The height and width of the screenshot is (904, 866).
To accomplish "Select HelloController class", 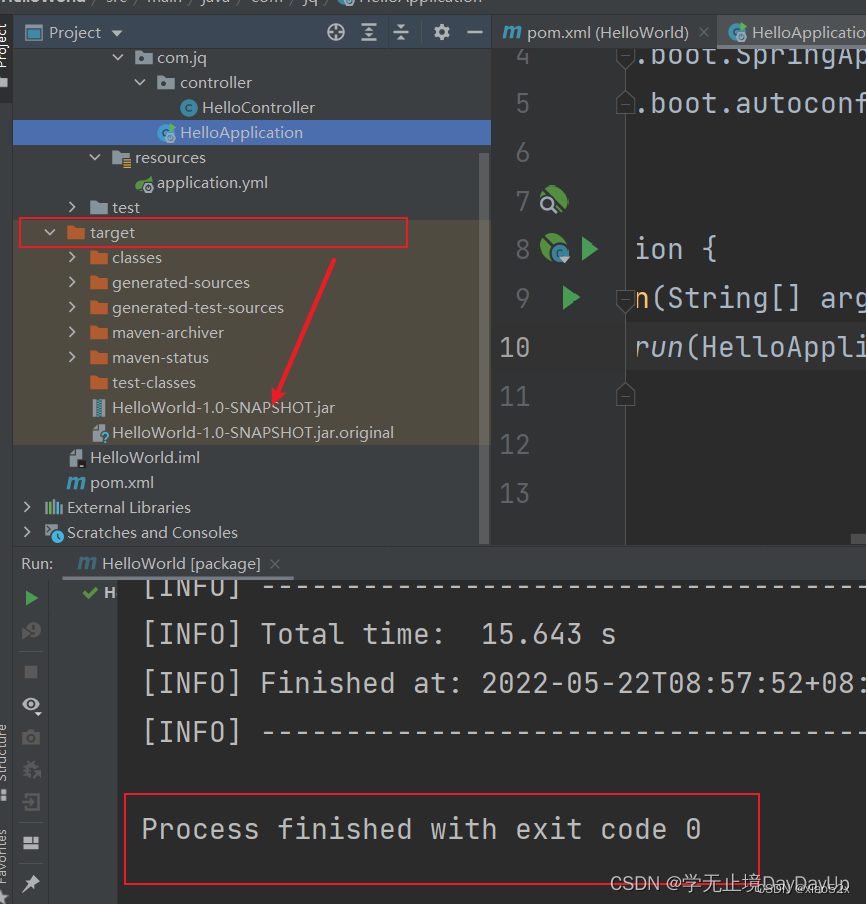I will pos(248,108).
